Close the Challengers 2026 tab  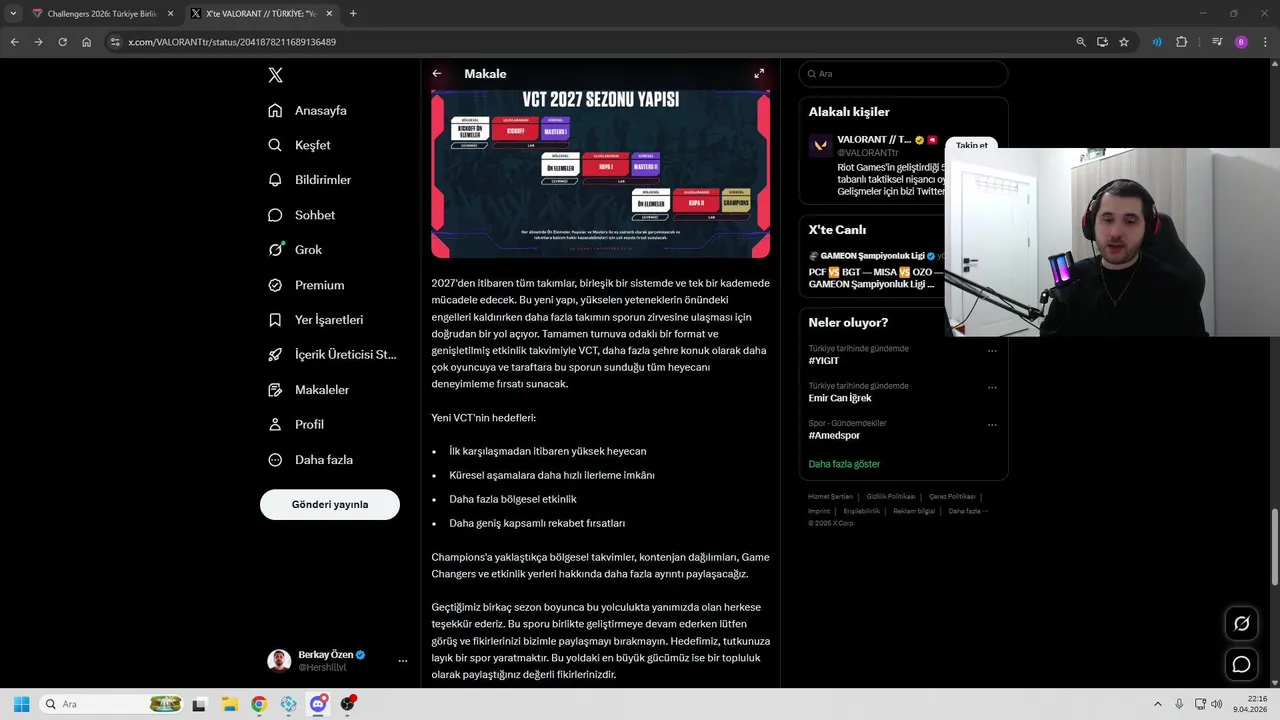click(170, 14)
